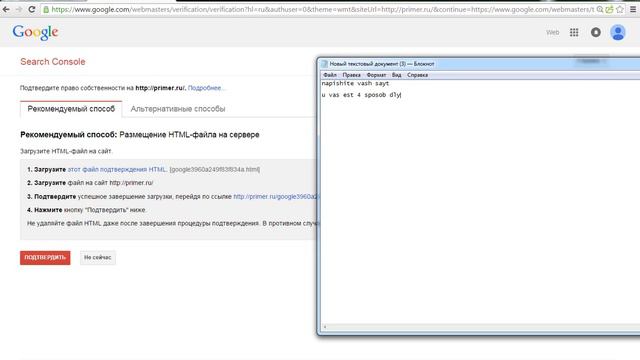Switch to Альтернативные способы tab

click(x=178, y=109)
